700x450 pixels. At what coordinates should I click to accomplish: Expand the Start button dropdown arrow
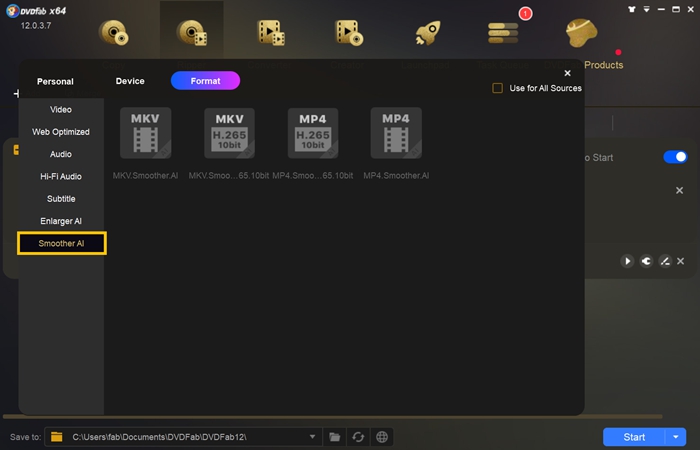(676, 437)
